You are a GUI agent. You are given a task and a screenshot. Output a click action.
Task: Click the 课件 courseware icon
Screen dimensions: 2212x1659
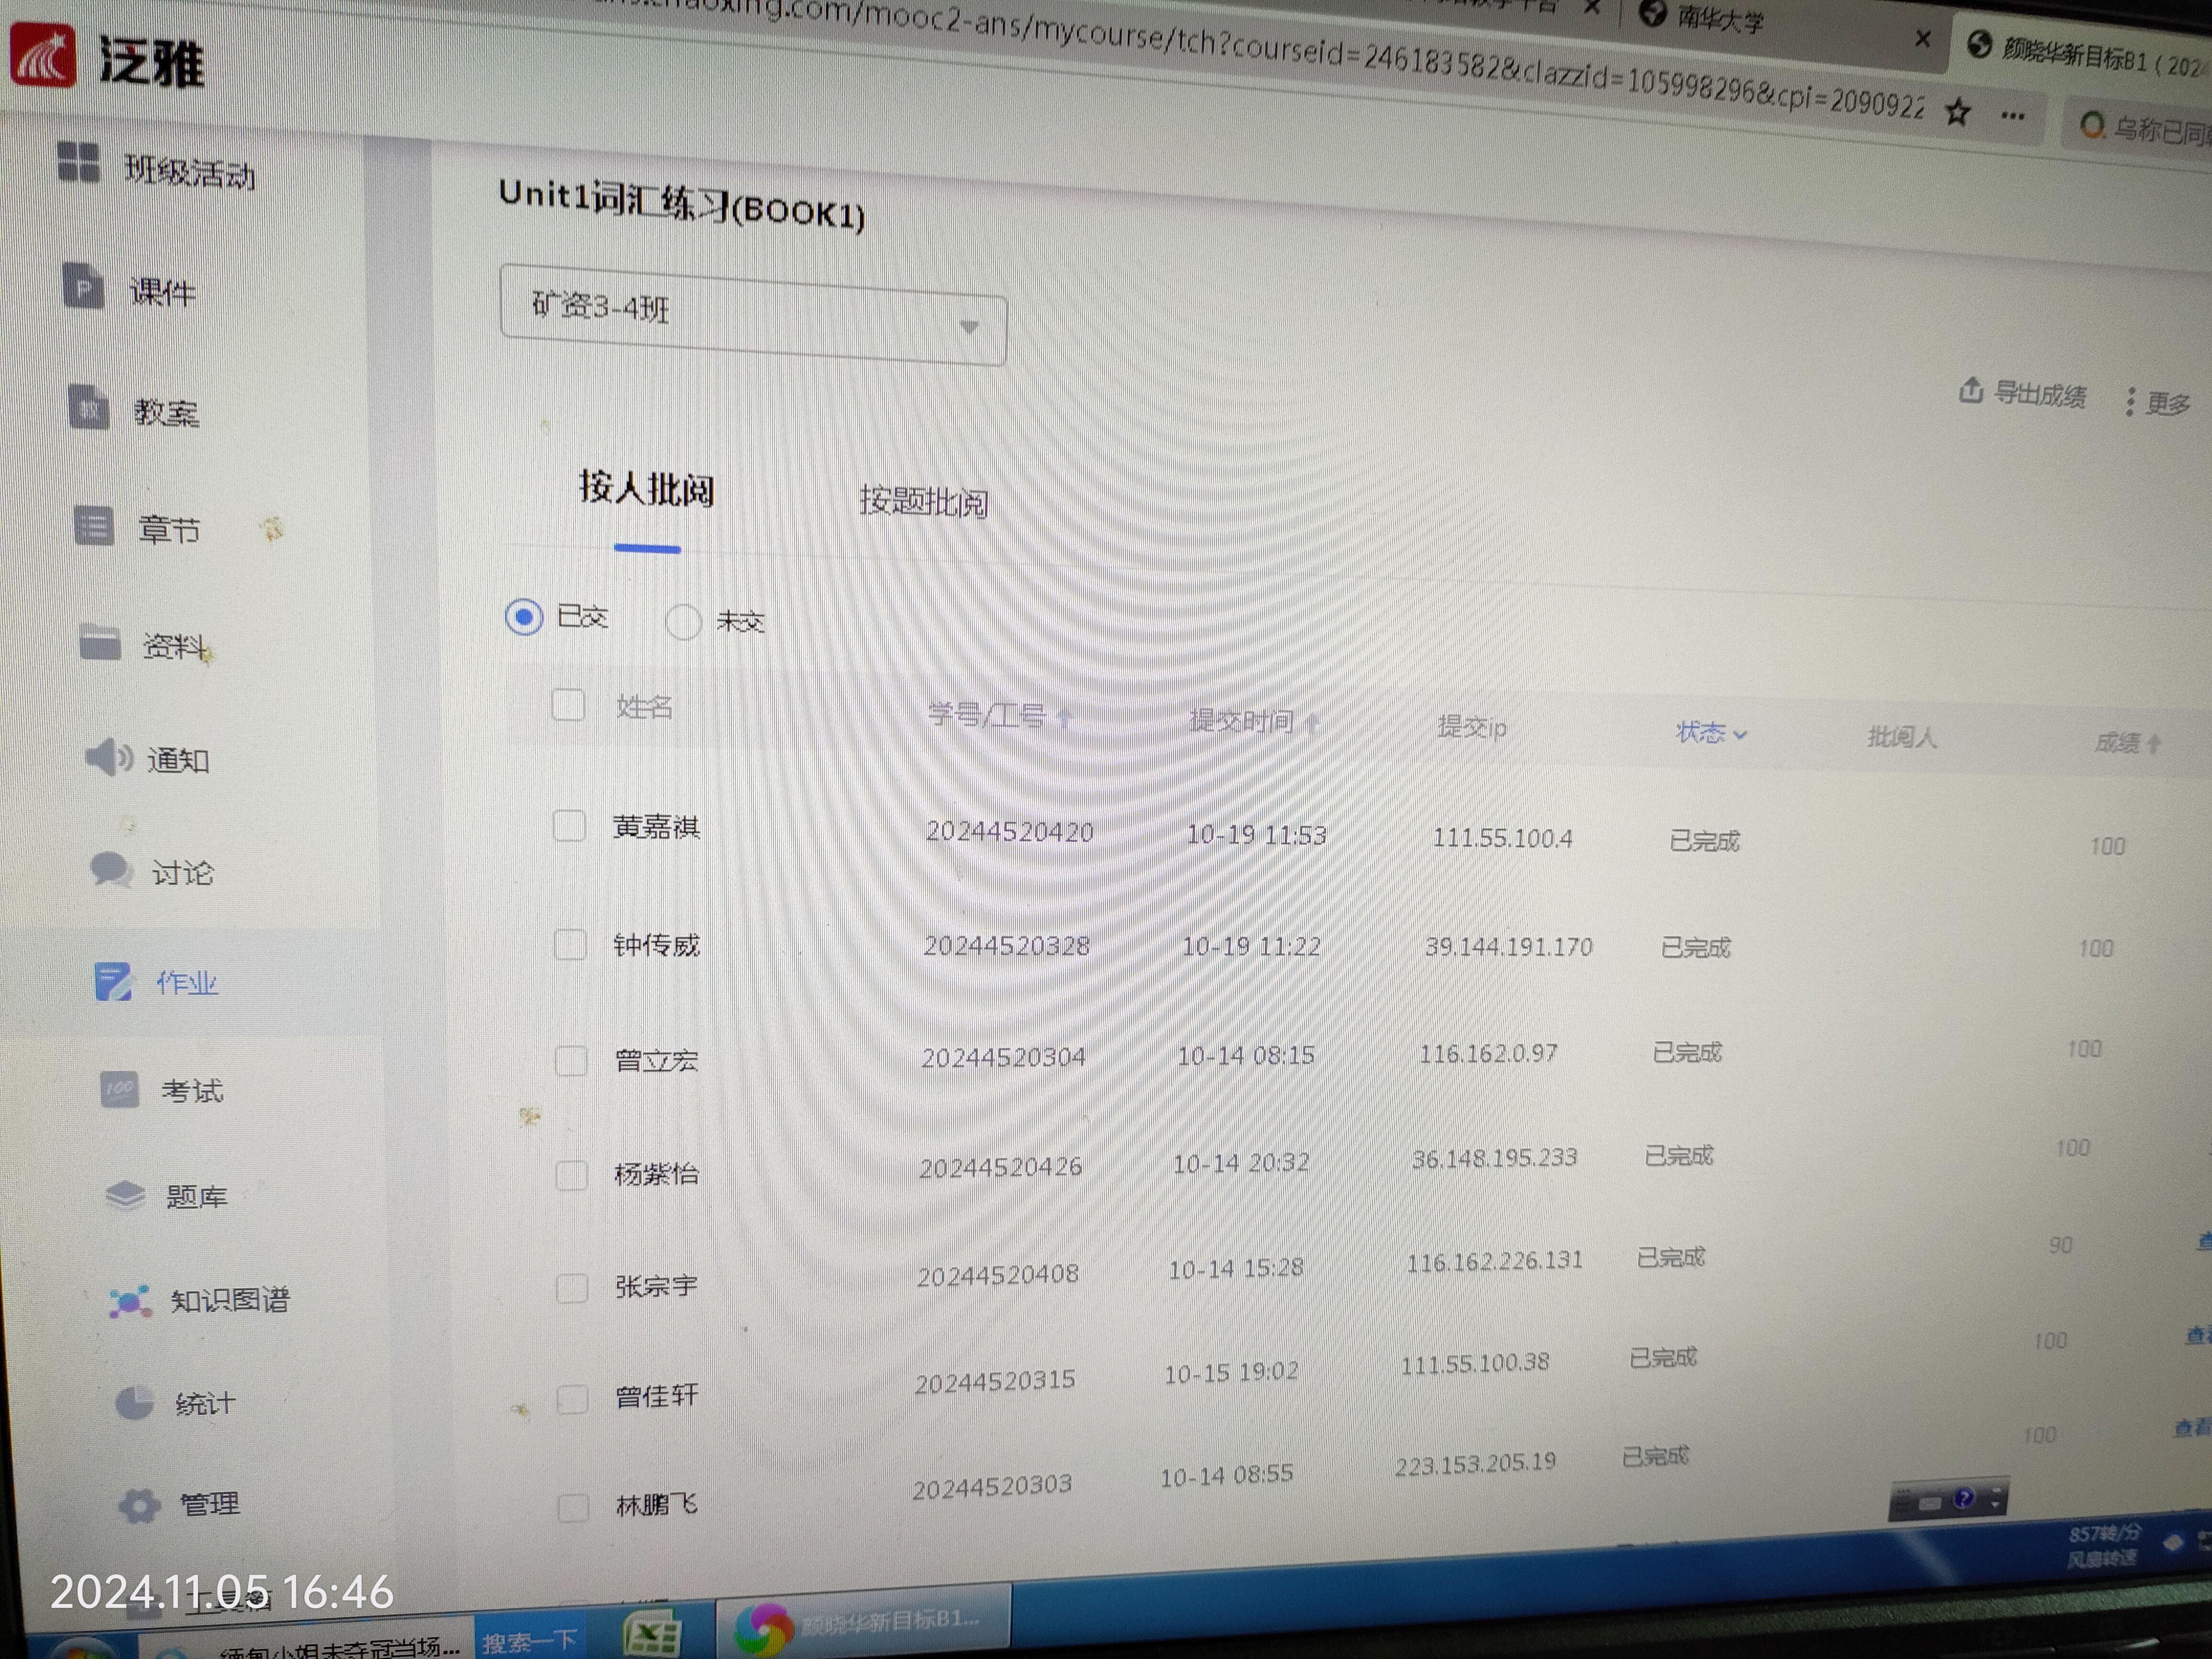[84, 287]
